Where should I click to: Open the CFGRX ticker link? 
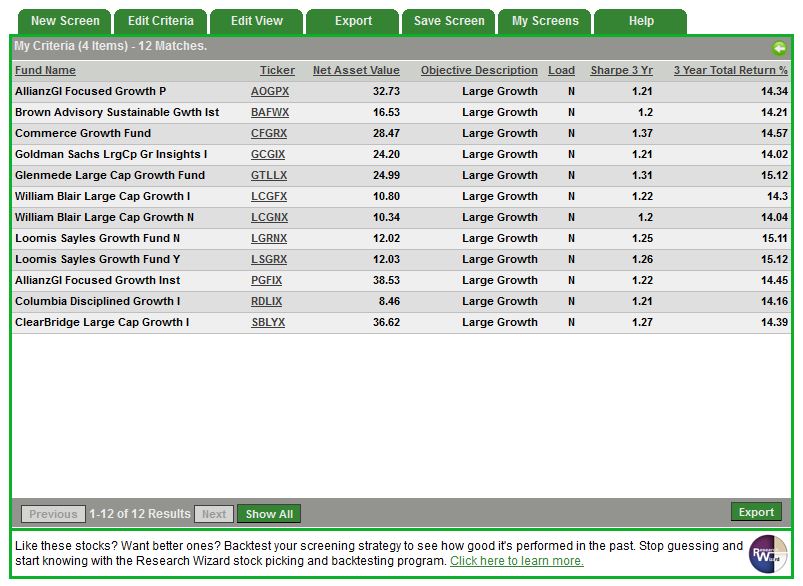(269, 133)
